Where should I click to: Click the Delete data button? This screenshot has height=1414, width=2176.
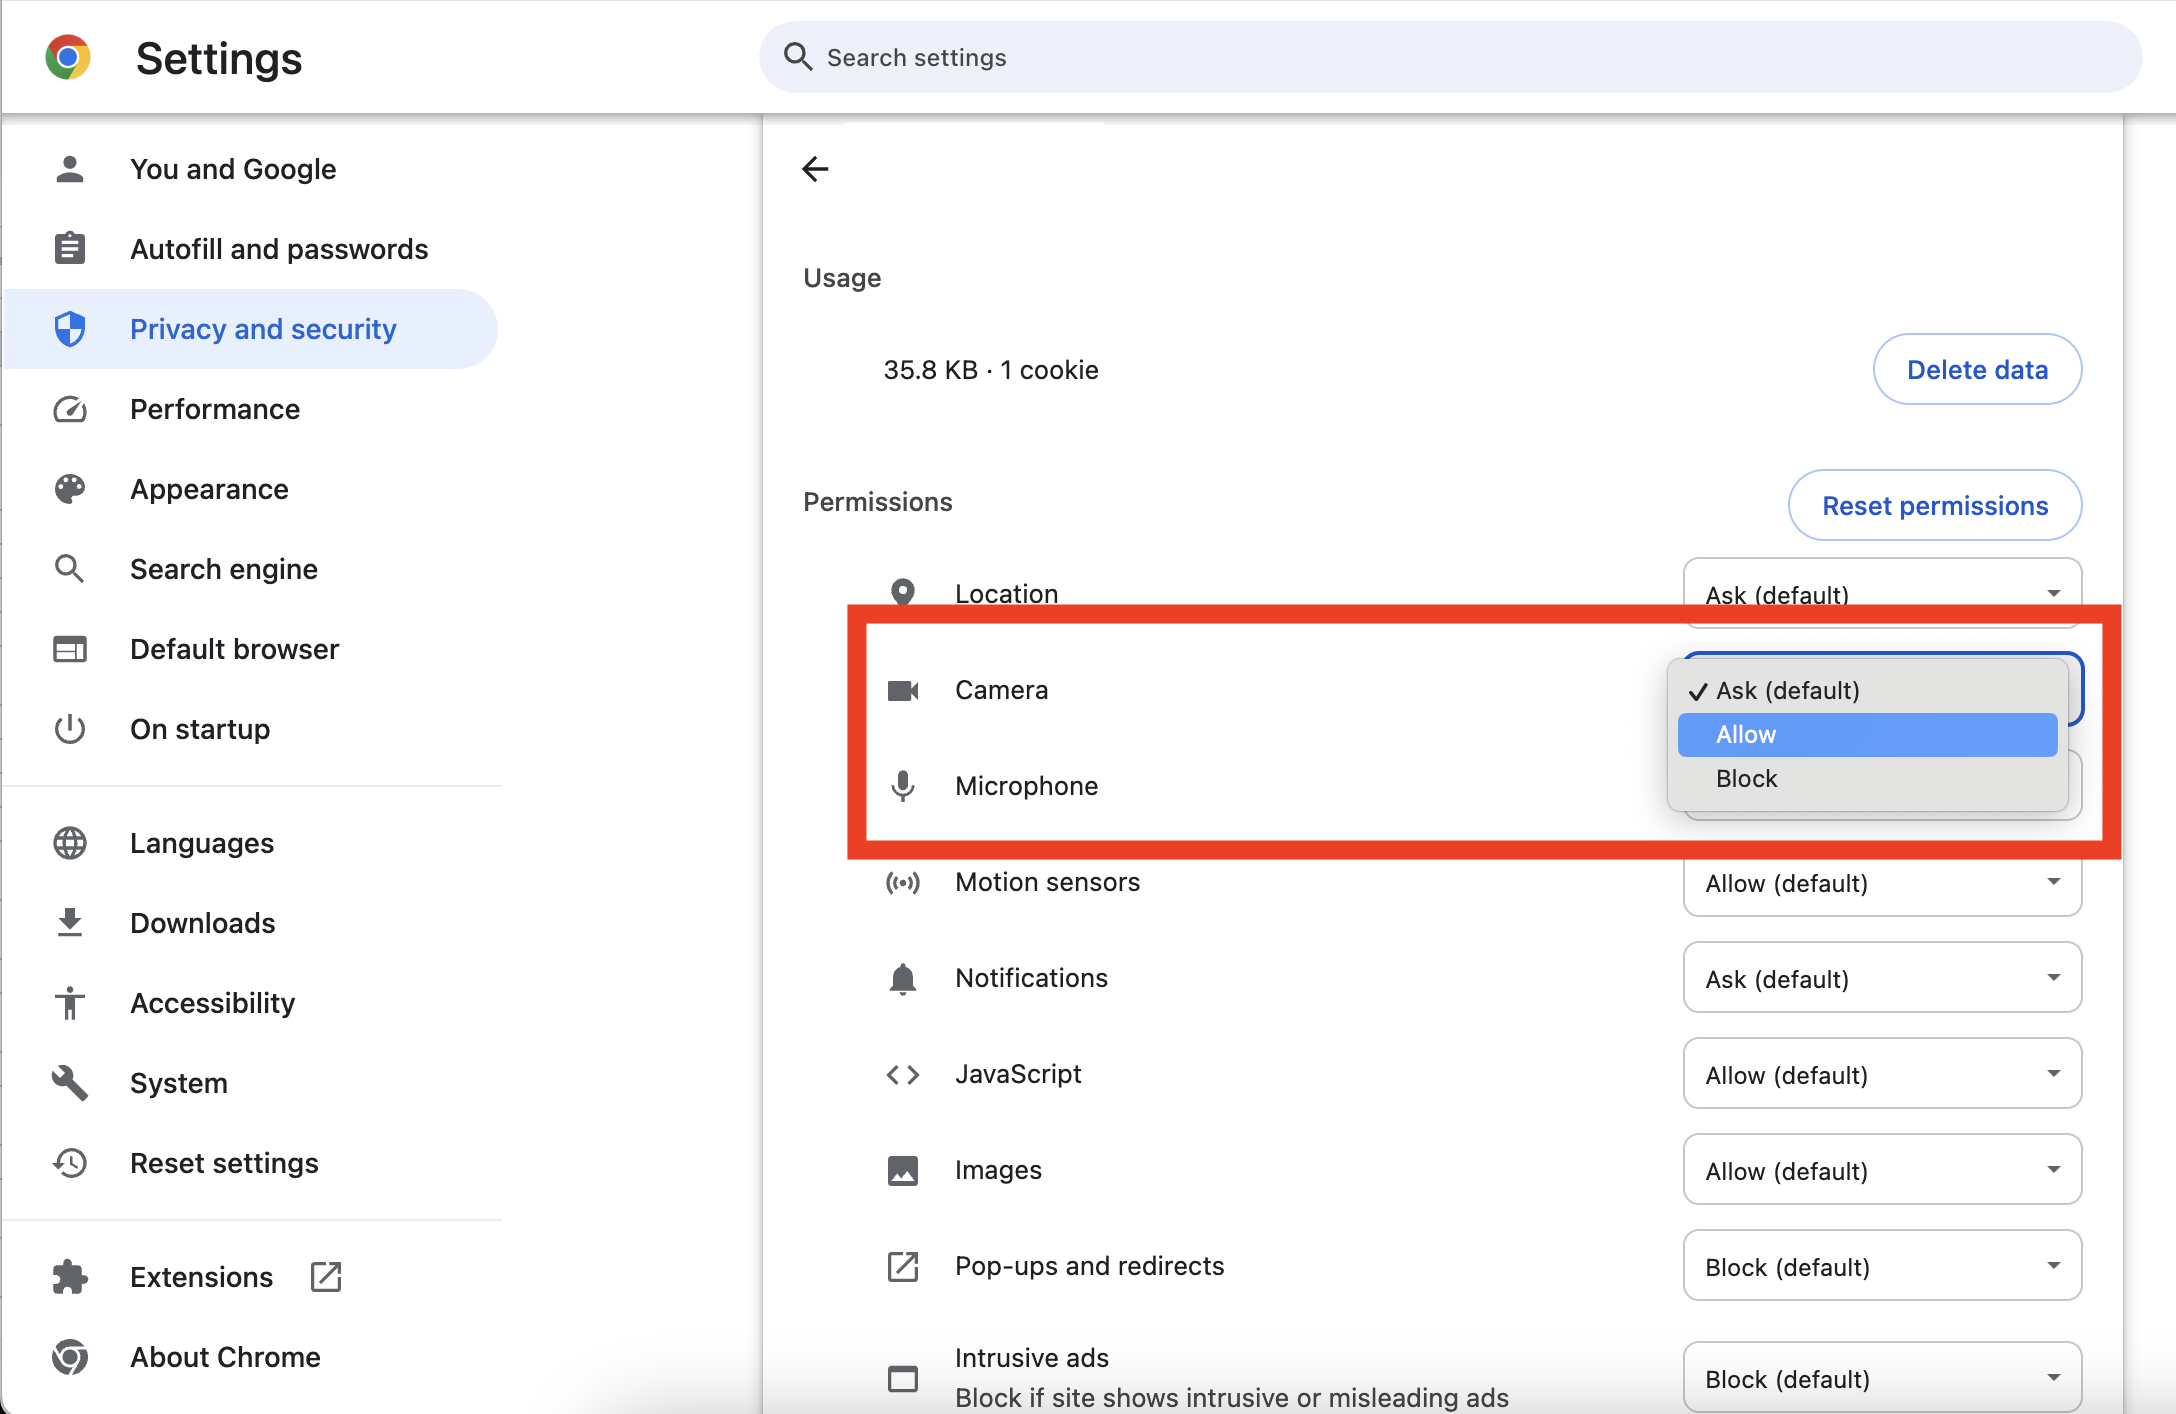1977,369
